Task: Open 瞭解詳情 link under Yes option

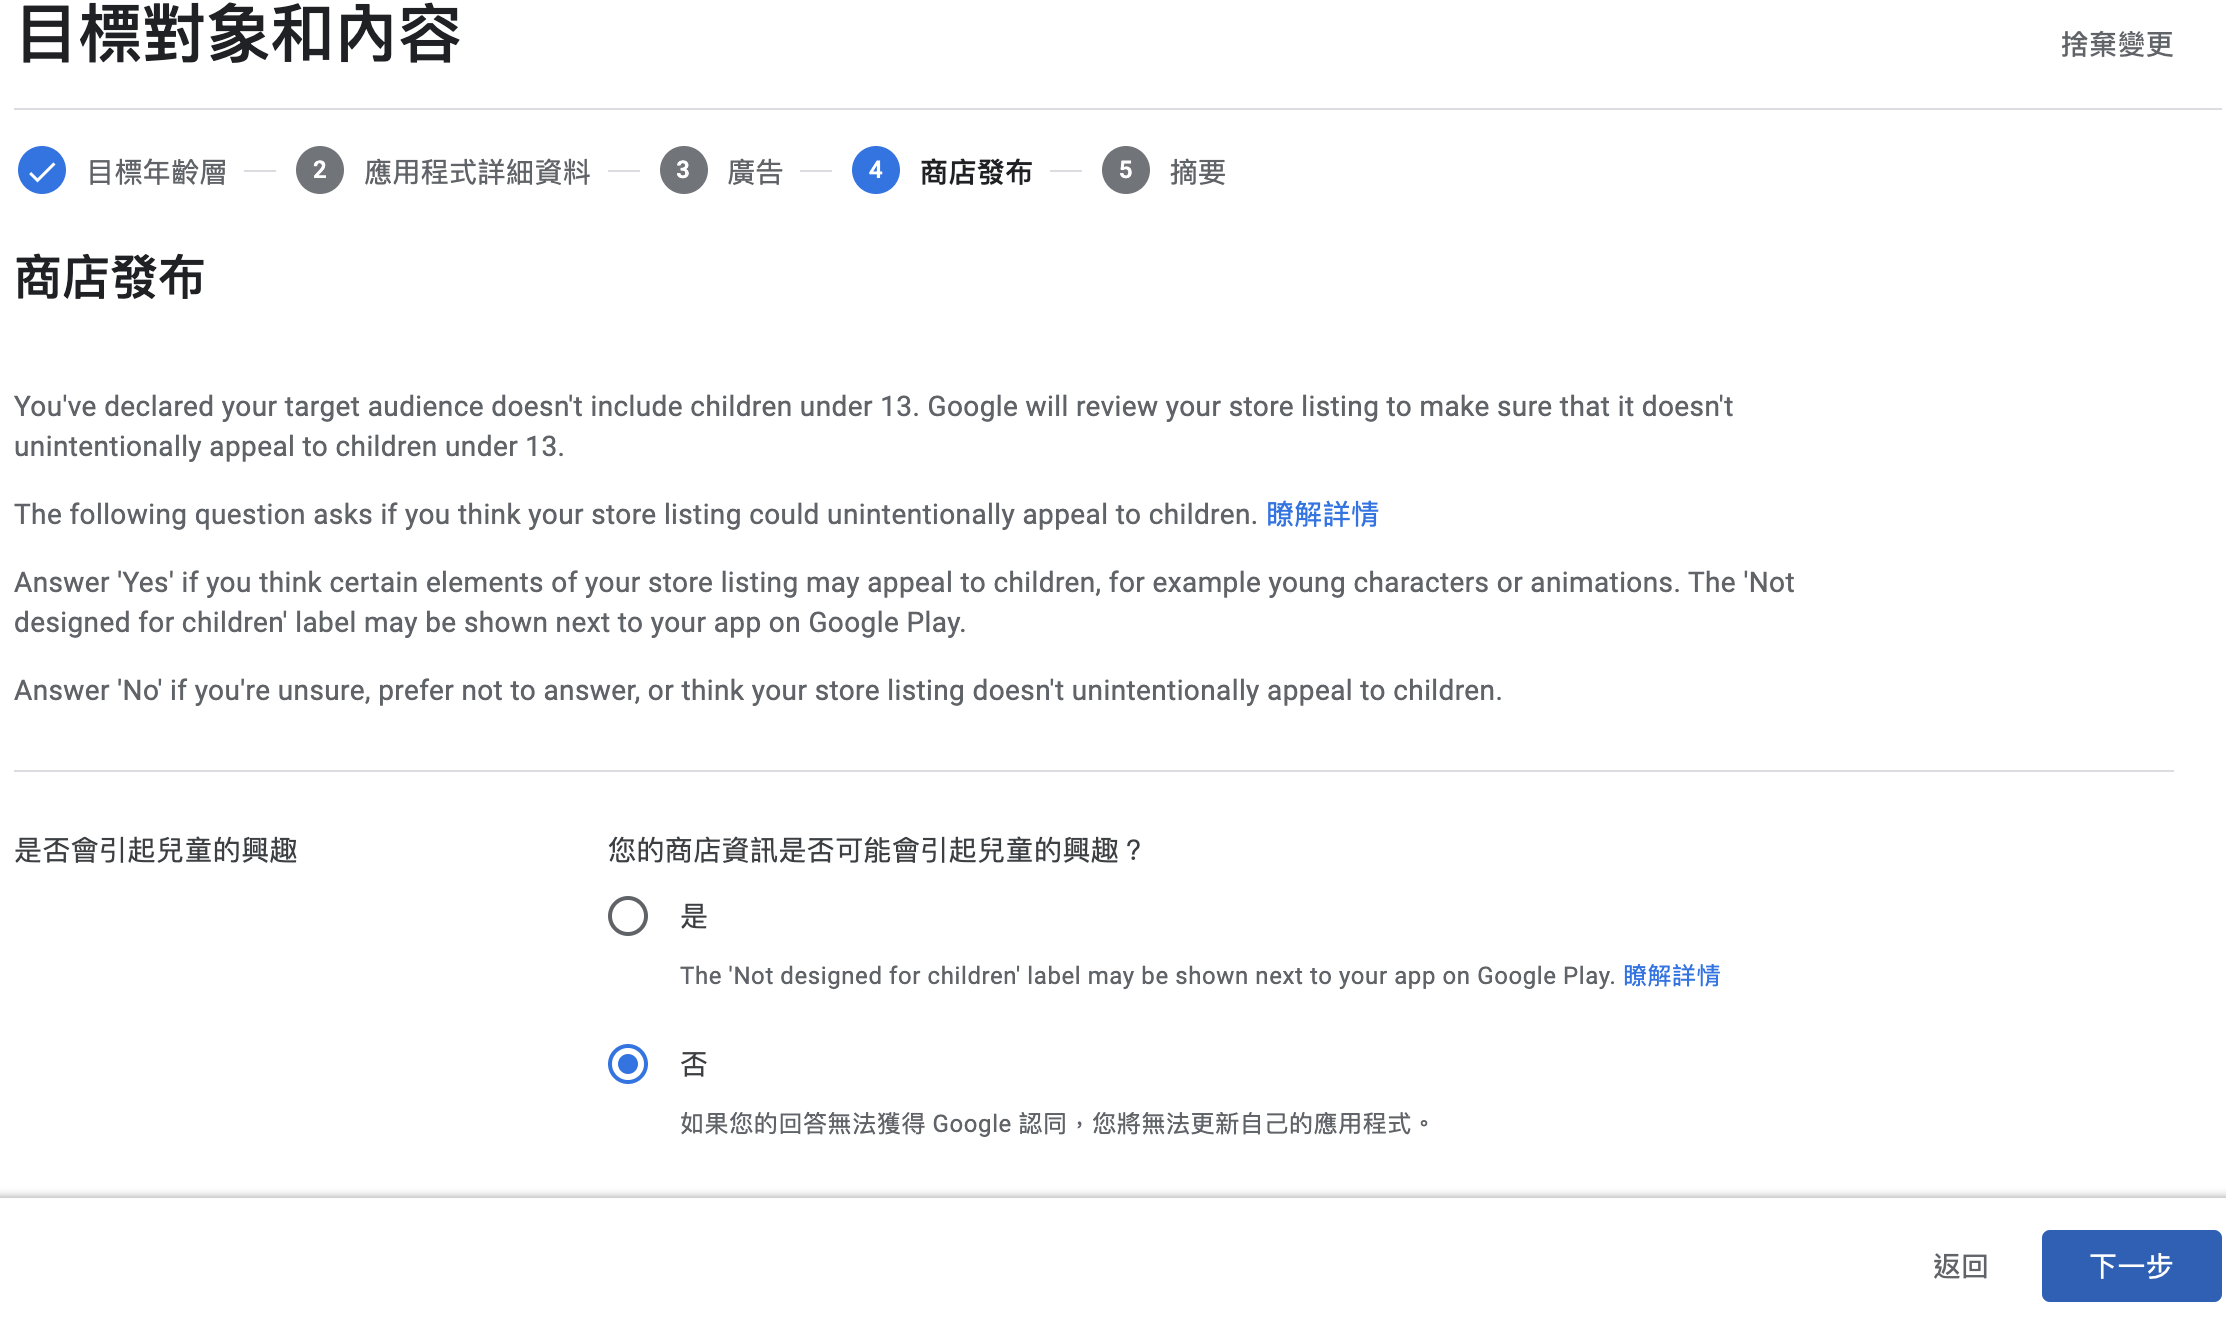Action: pos(1671,975)
